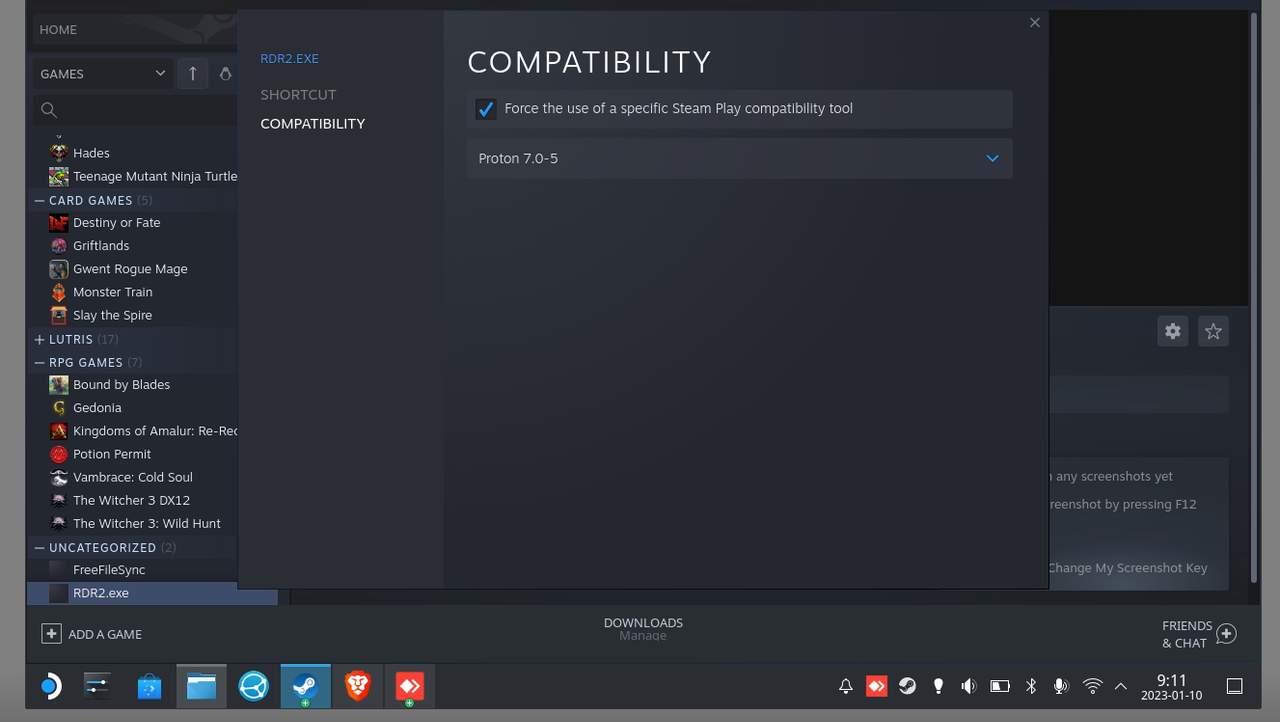Select Slay the Spire
Viewport: 1280px width, 722px height.
pos(113,315)
